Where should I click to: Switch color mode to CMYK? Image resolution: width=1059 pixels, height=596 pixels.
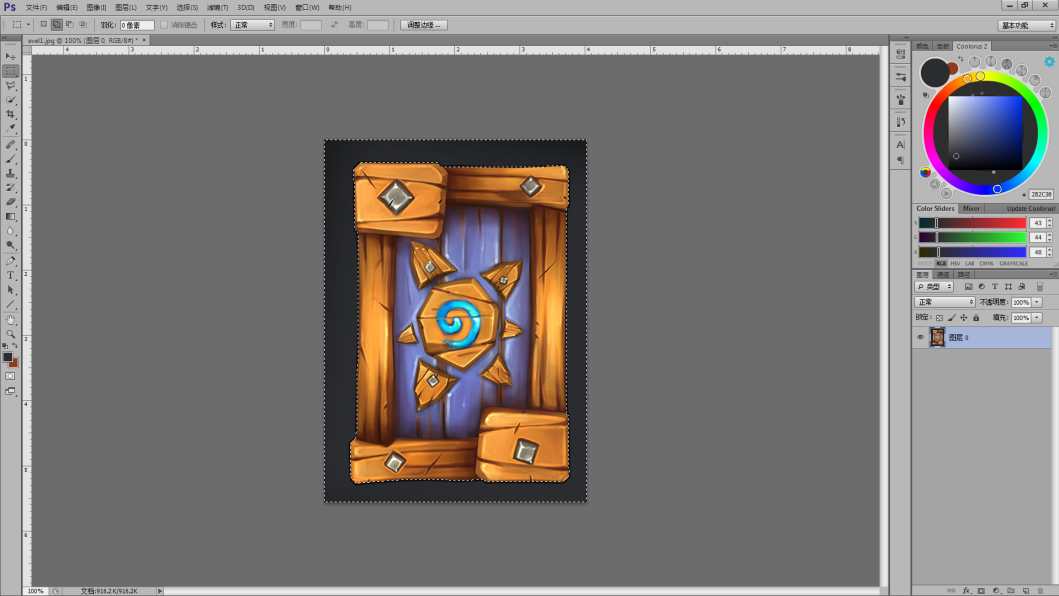coord(986,264)
